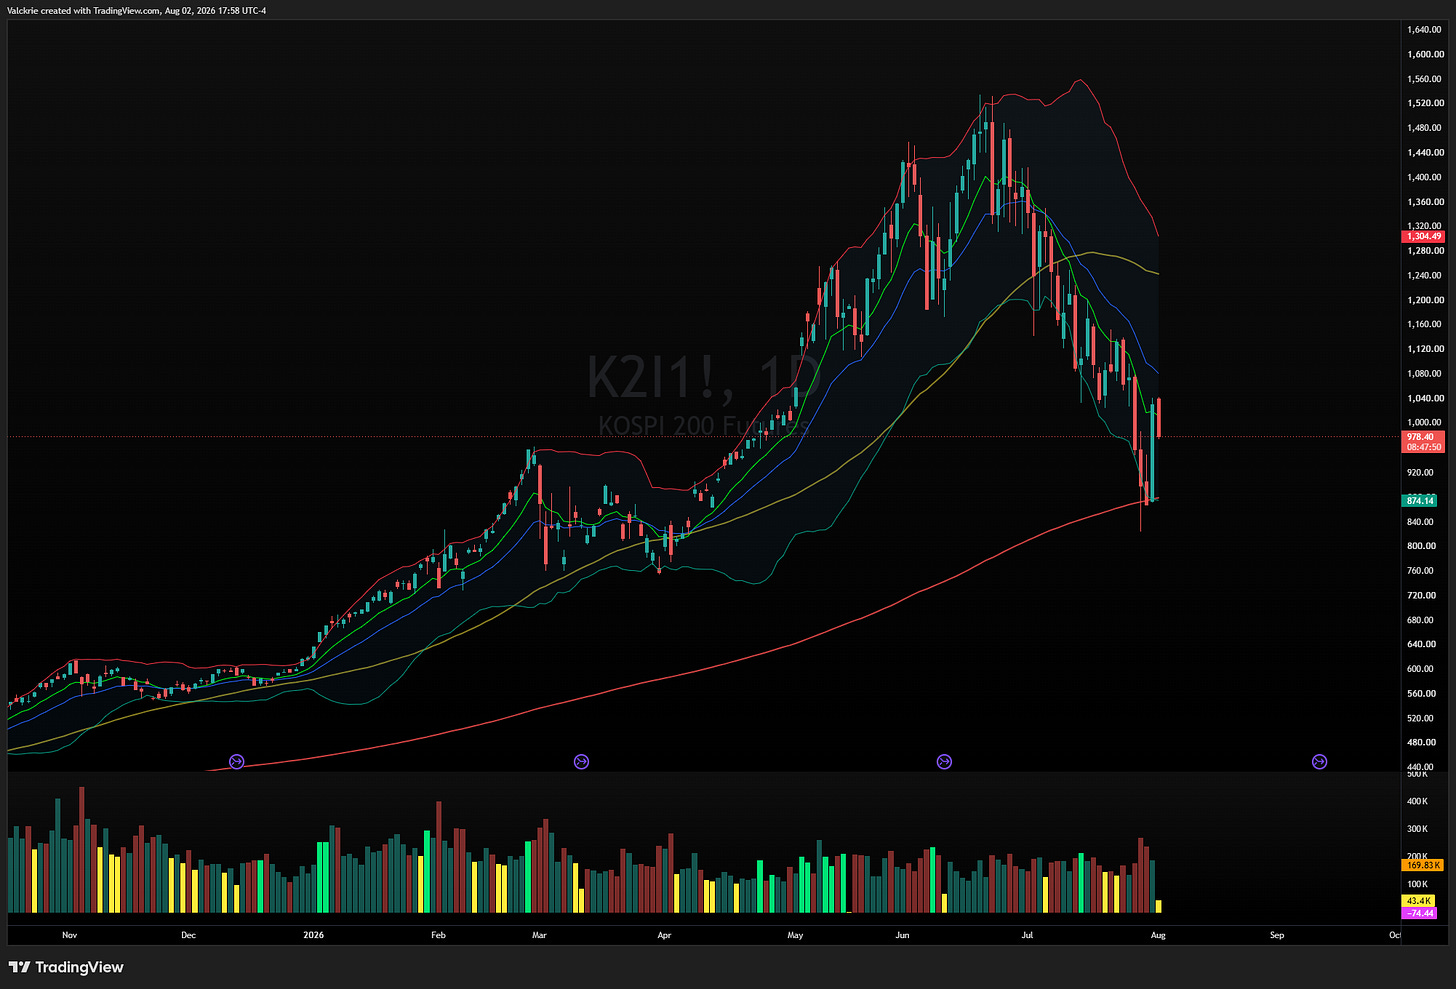Image resolution: width=1456 pixels, height=989 pixels.
Task: Click the 1,200.00 price axis label
Action: coord(1424,300)
